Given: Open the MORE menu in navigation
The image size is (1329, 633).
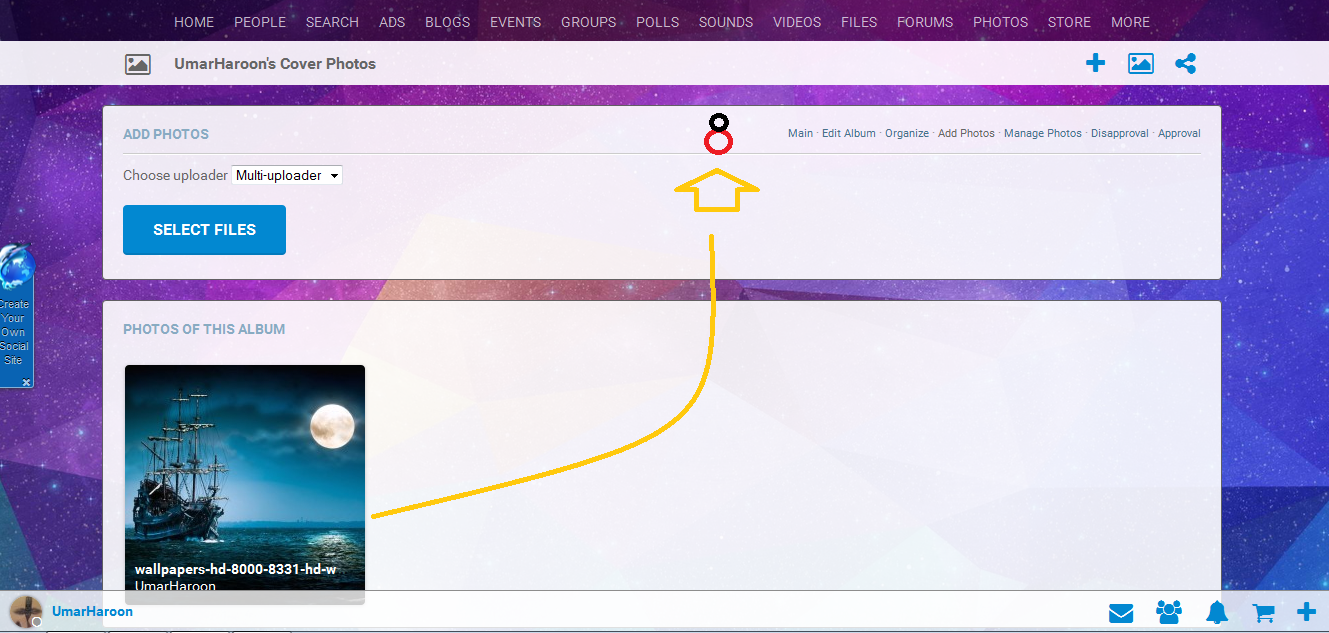Looking at the screenshot, I should pos(1130,22).
